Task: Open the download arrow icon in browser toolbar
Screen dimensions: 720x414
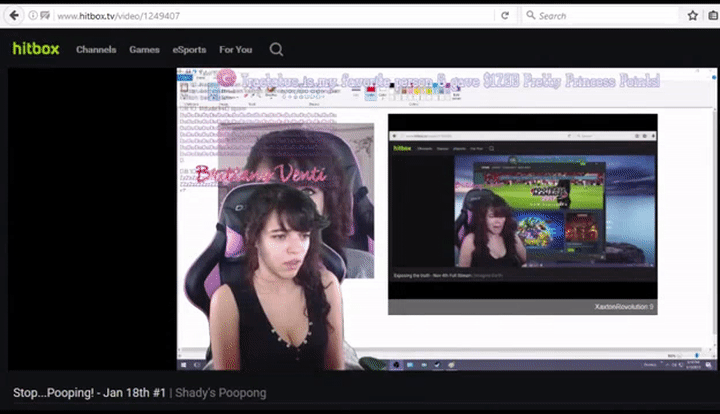Action: coord(712,16)
